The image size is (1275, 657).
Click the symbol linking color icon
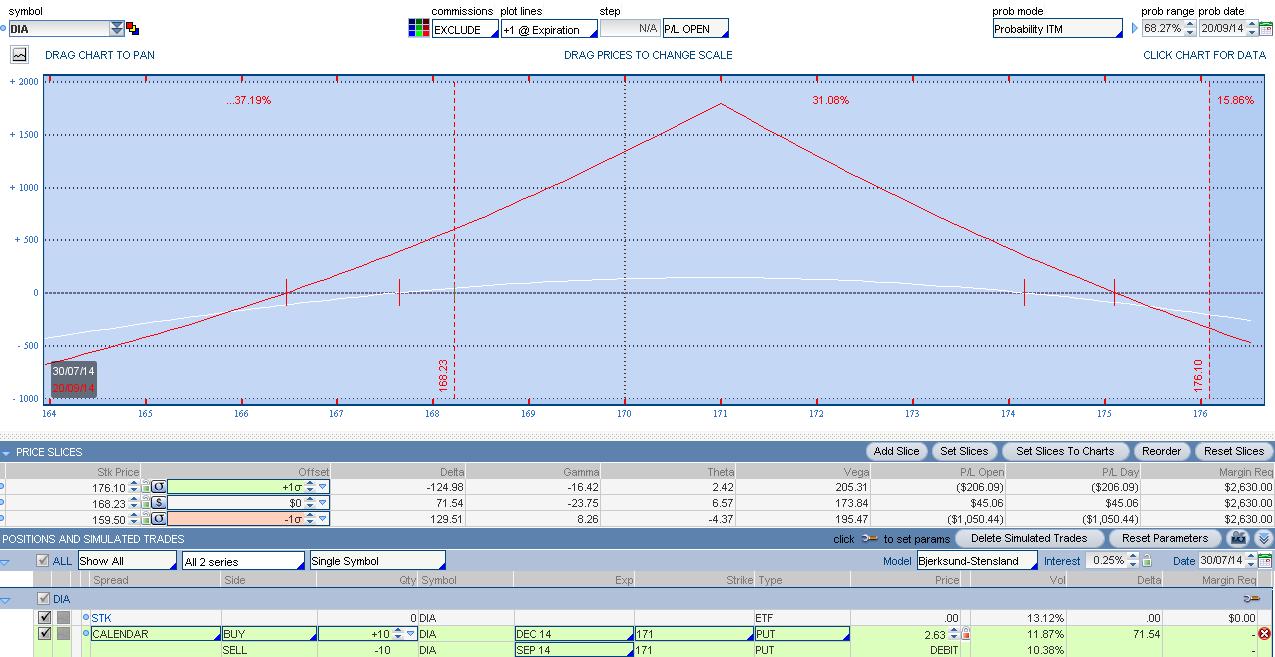click(x=133, y=29)
